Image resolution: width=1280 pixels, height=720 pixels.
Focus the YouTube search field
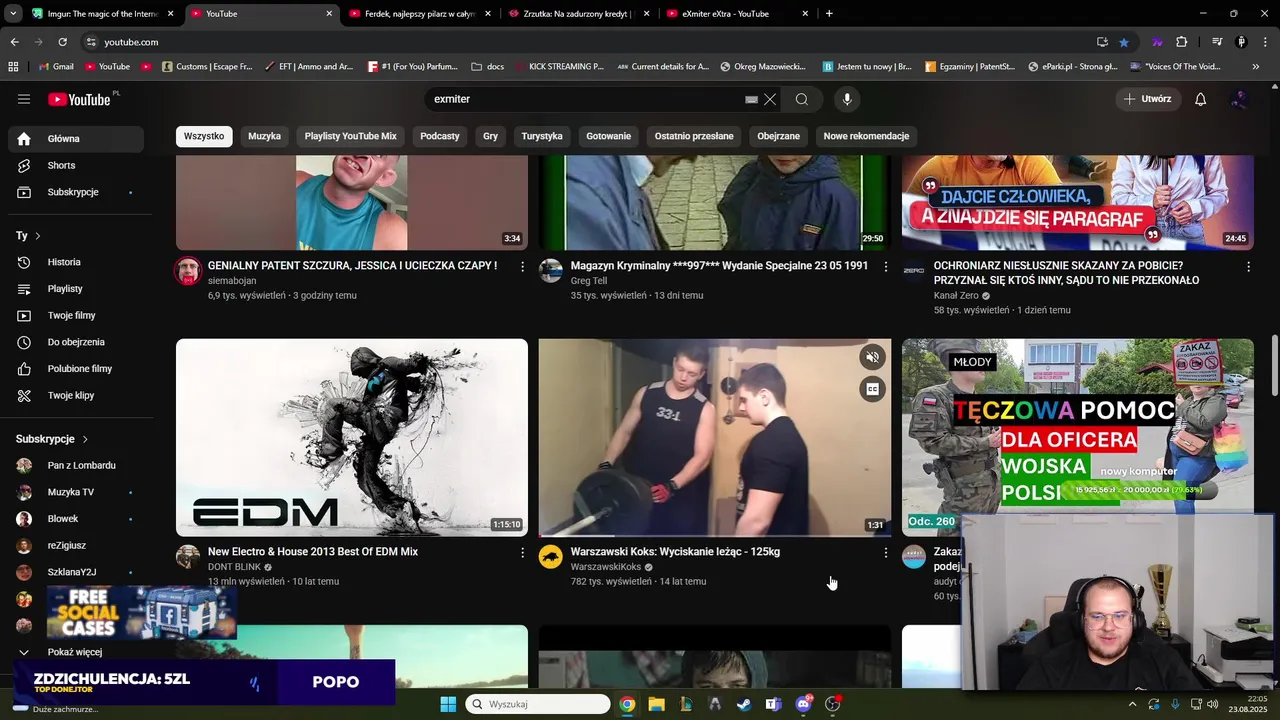[590, 99]
